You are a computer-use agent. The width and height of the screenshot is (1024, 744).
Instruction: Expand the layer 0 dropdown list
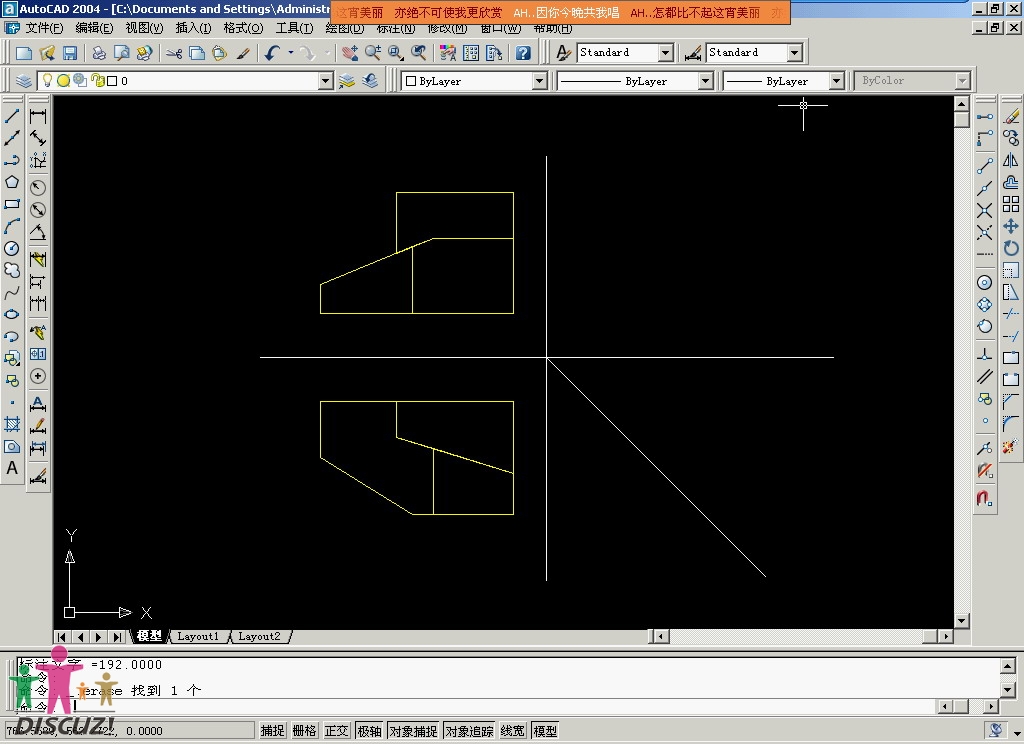326,81
